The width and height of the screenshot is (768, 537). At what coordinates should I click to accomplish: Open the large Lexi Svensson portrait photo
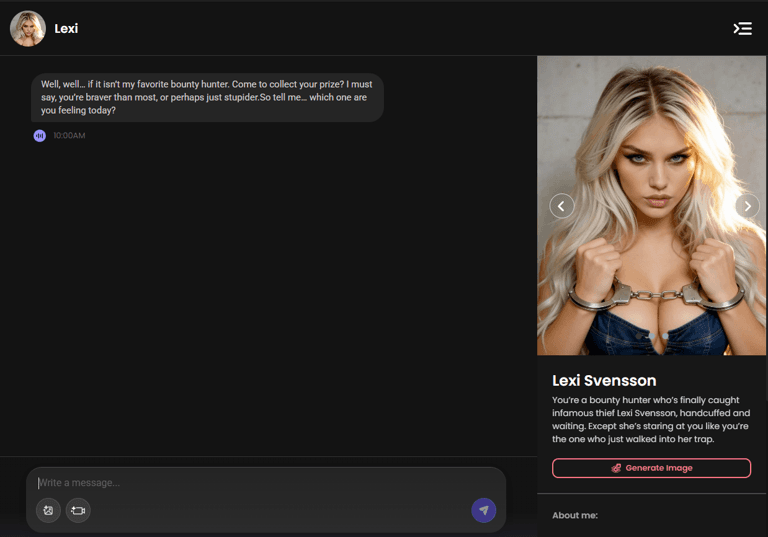click(651, 205)
